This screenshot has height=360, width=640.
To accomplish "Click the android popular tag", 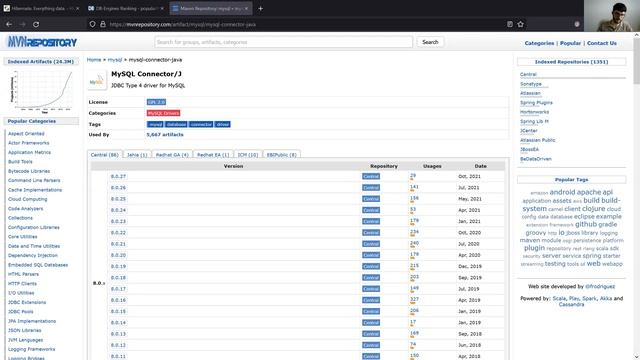I will tap(562, 192).
